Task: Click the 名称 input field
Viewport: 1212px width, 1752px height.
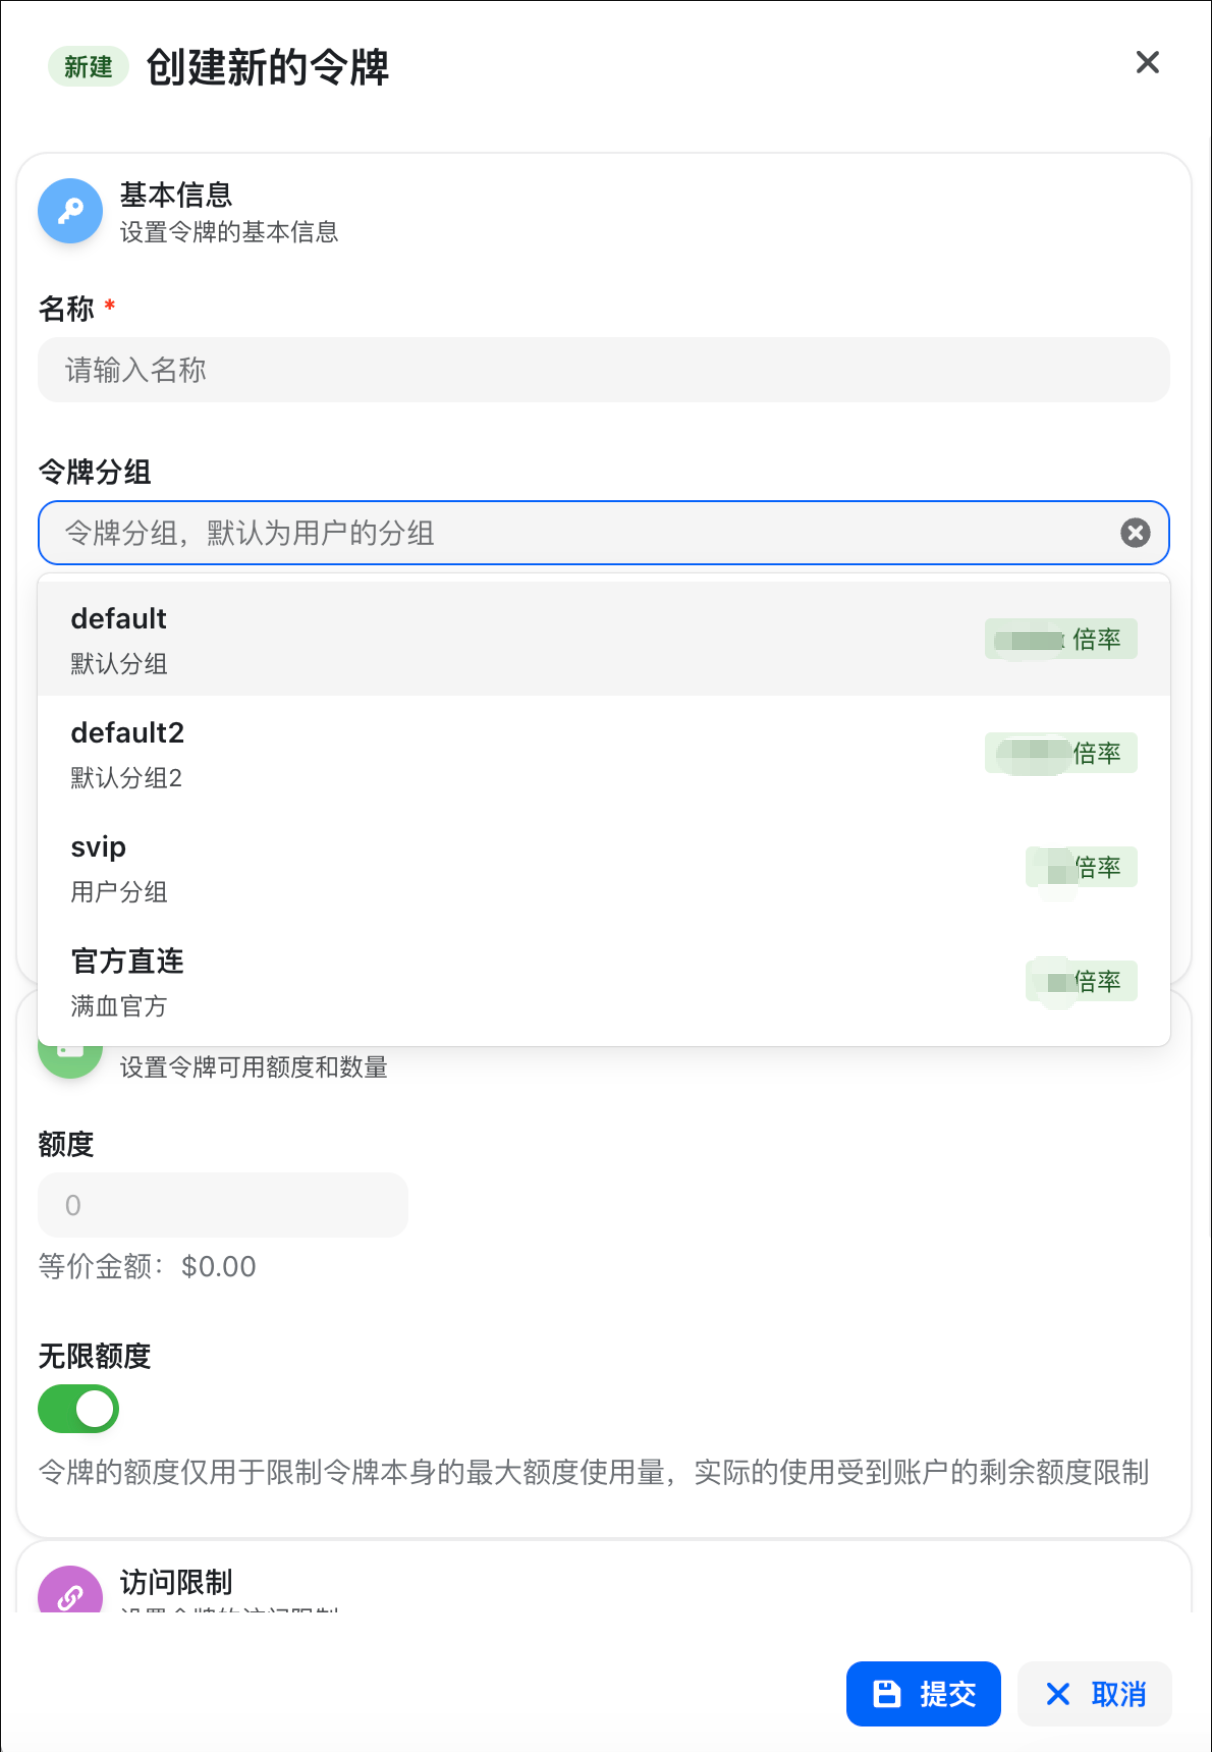Action: click(x=600, y=370)
